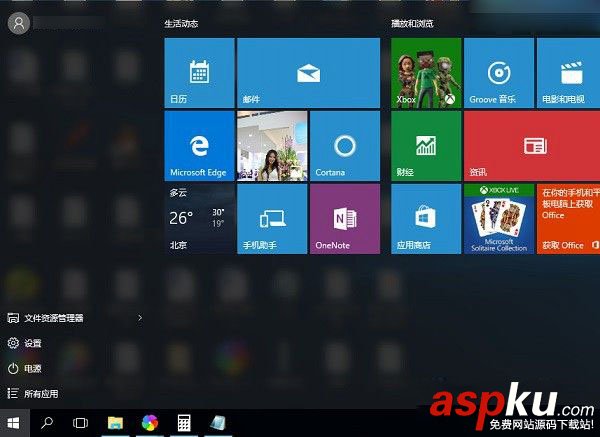This screenshot has width=600, height=437.
Task: Open Task View on the taskbar
Action: click(x=80, y=423)
